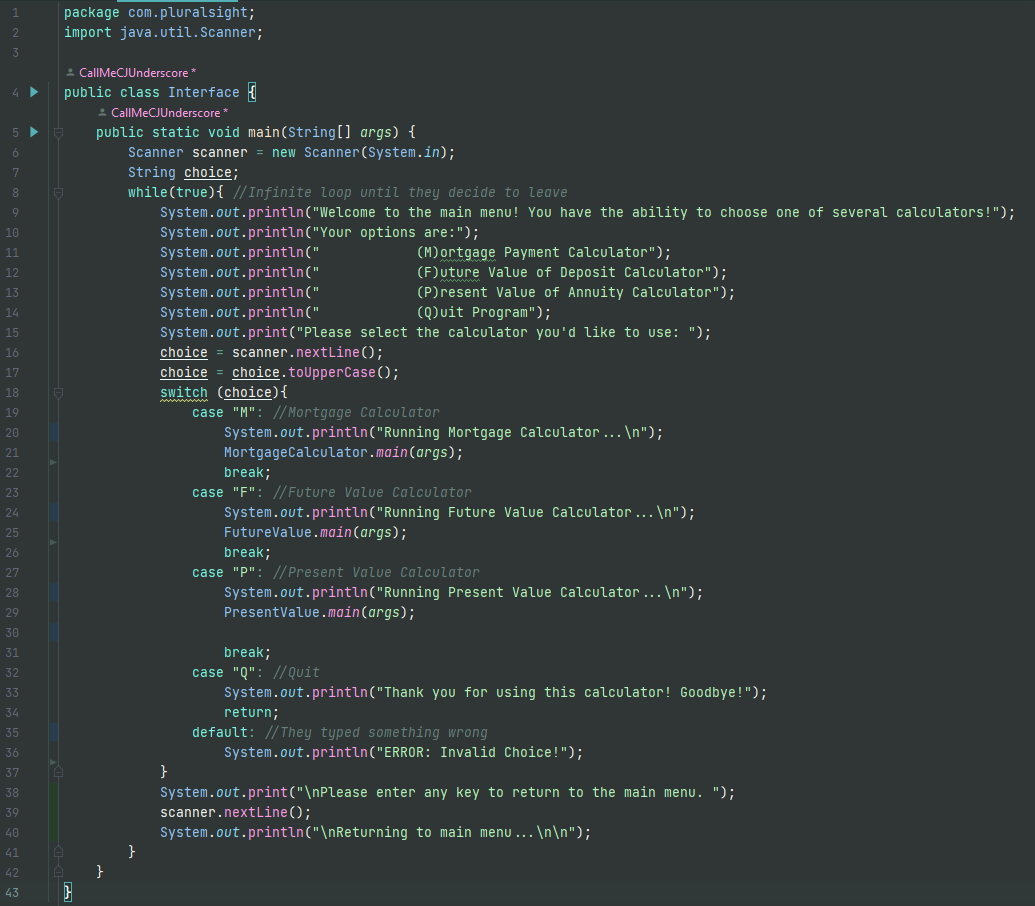Place caret on the choice variable on line 16
The height and width of the screenshot is (906, 1035).
pyautogui.click(x=183, y=352)
